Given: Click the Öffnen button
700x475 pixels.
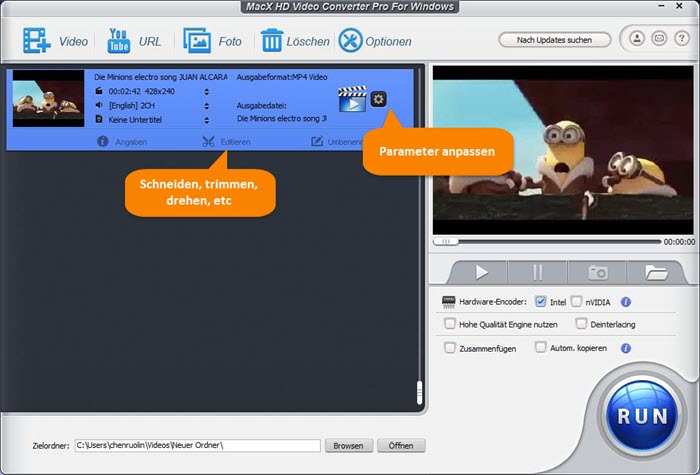Looking at the screenshot, I should pos(401,446).
